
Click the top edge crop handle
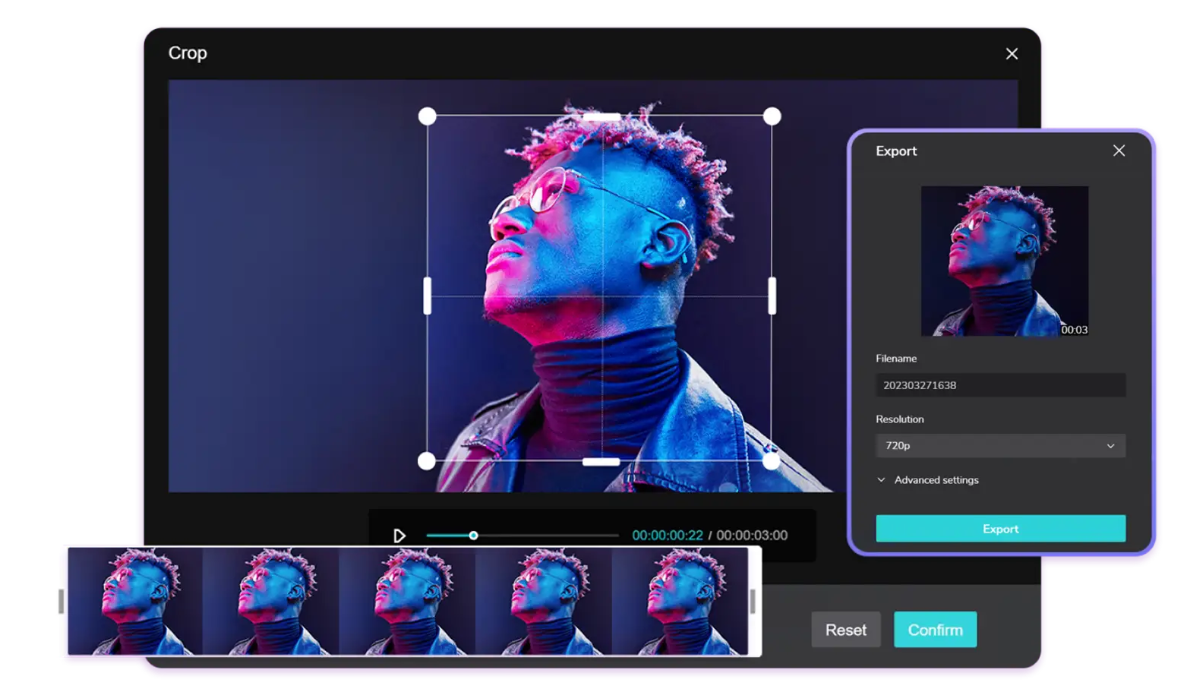(601, 117)
